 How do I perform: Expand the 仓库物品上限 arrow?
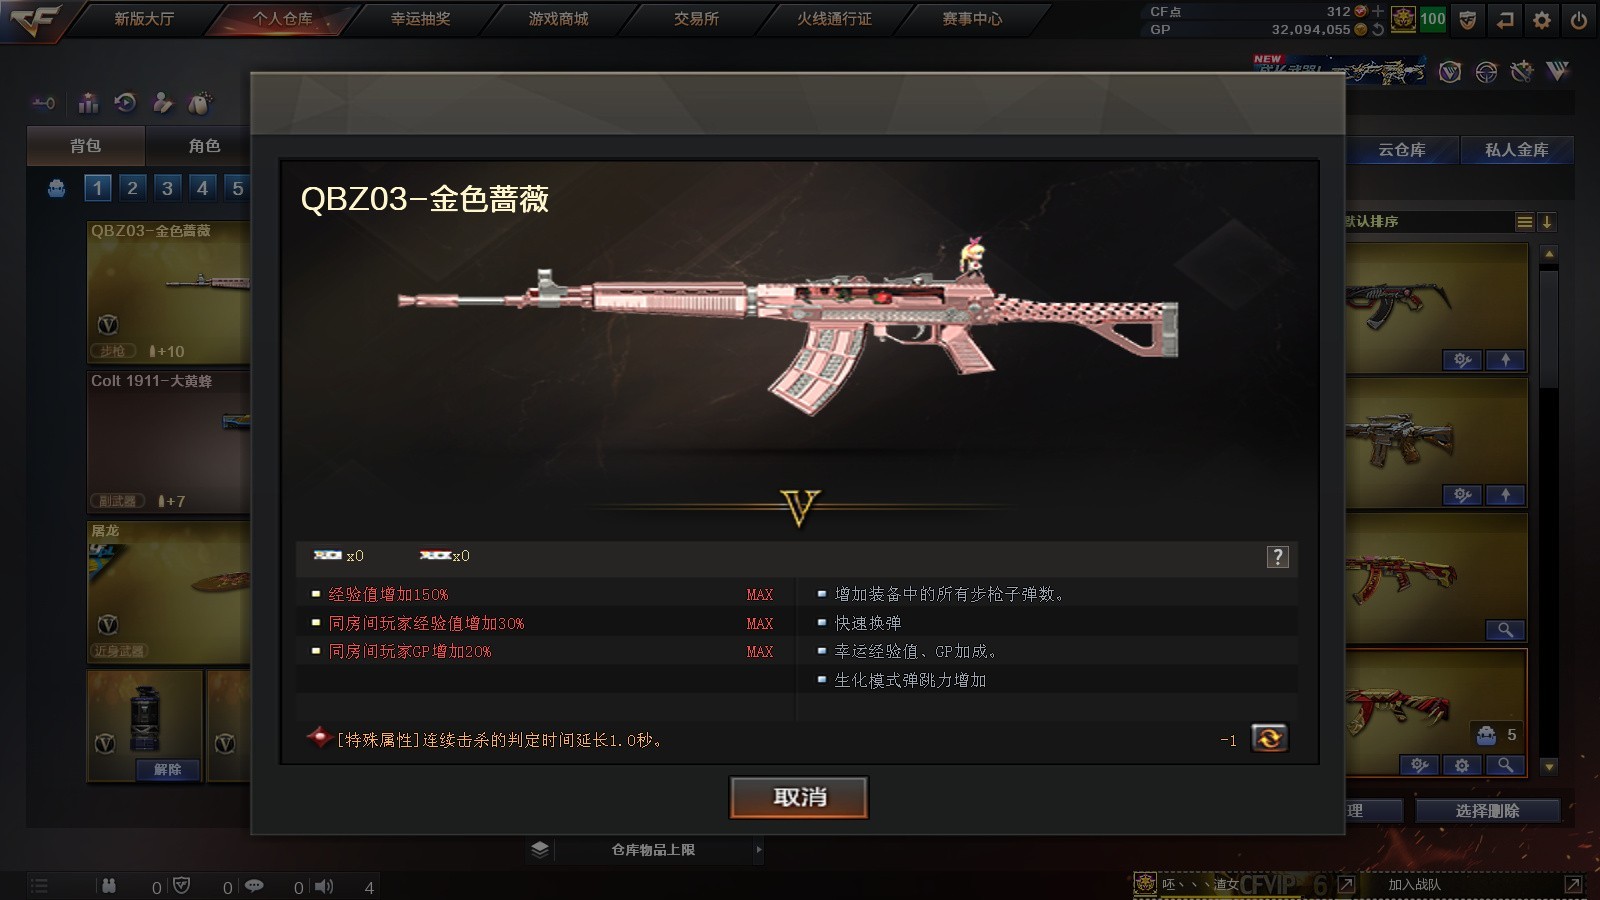(759, 850)
